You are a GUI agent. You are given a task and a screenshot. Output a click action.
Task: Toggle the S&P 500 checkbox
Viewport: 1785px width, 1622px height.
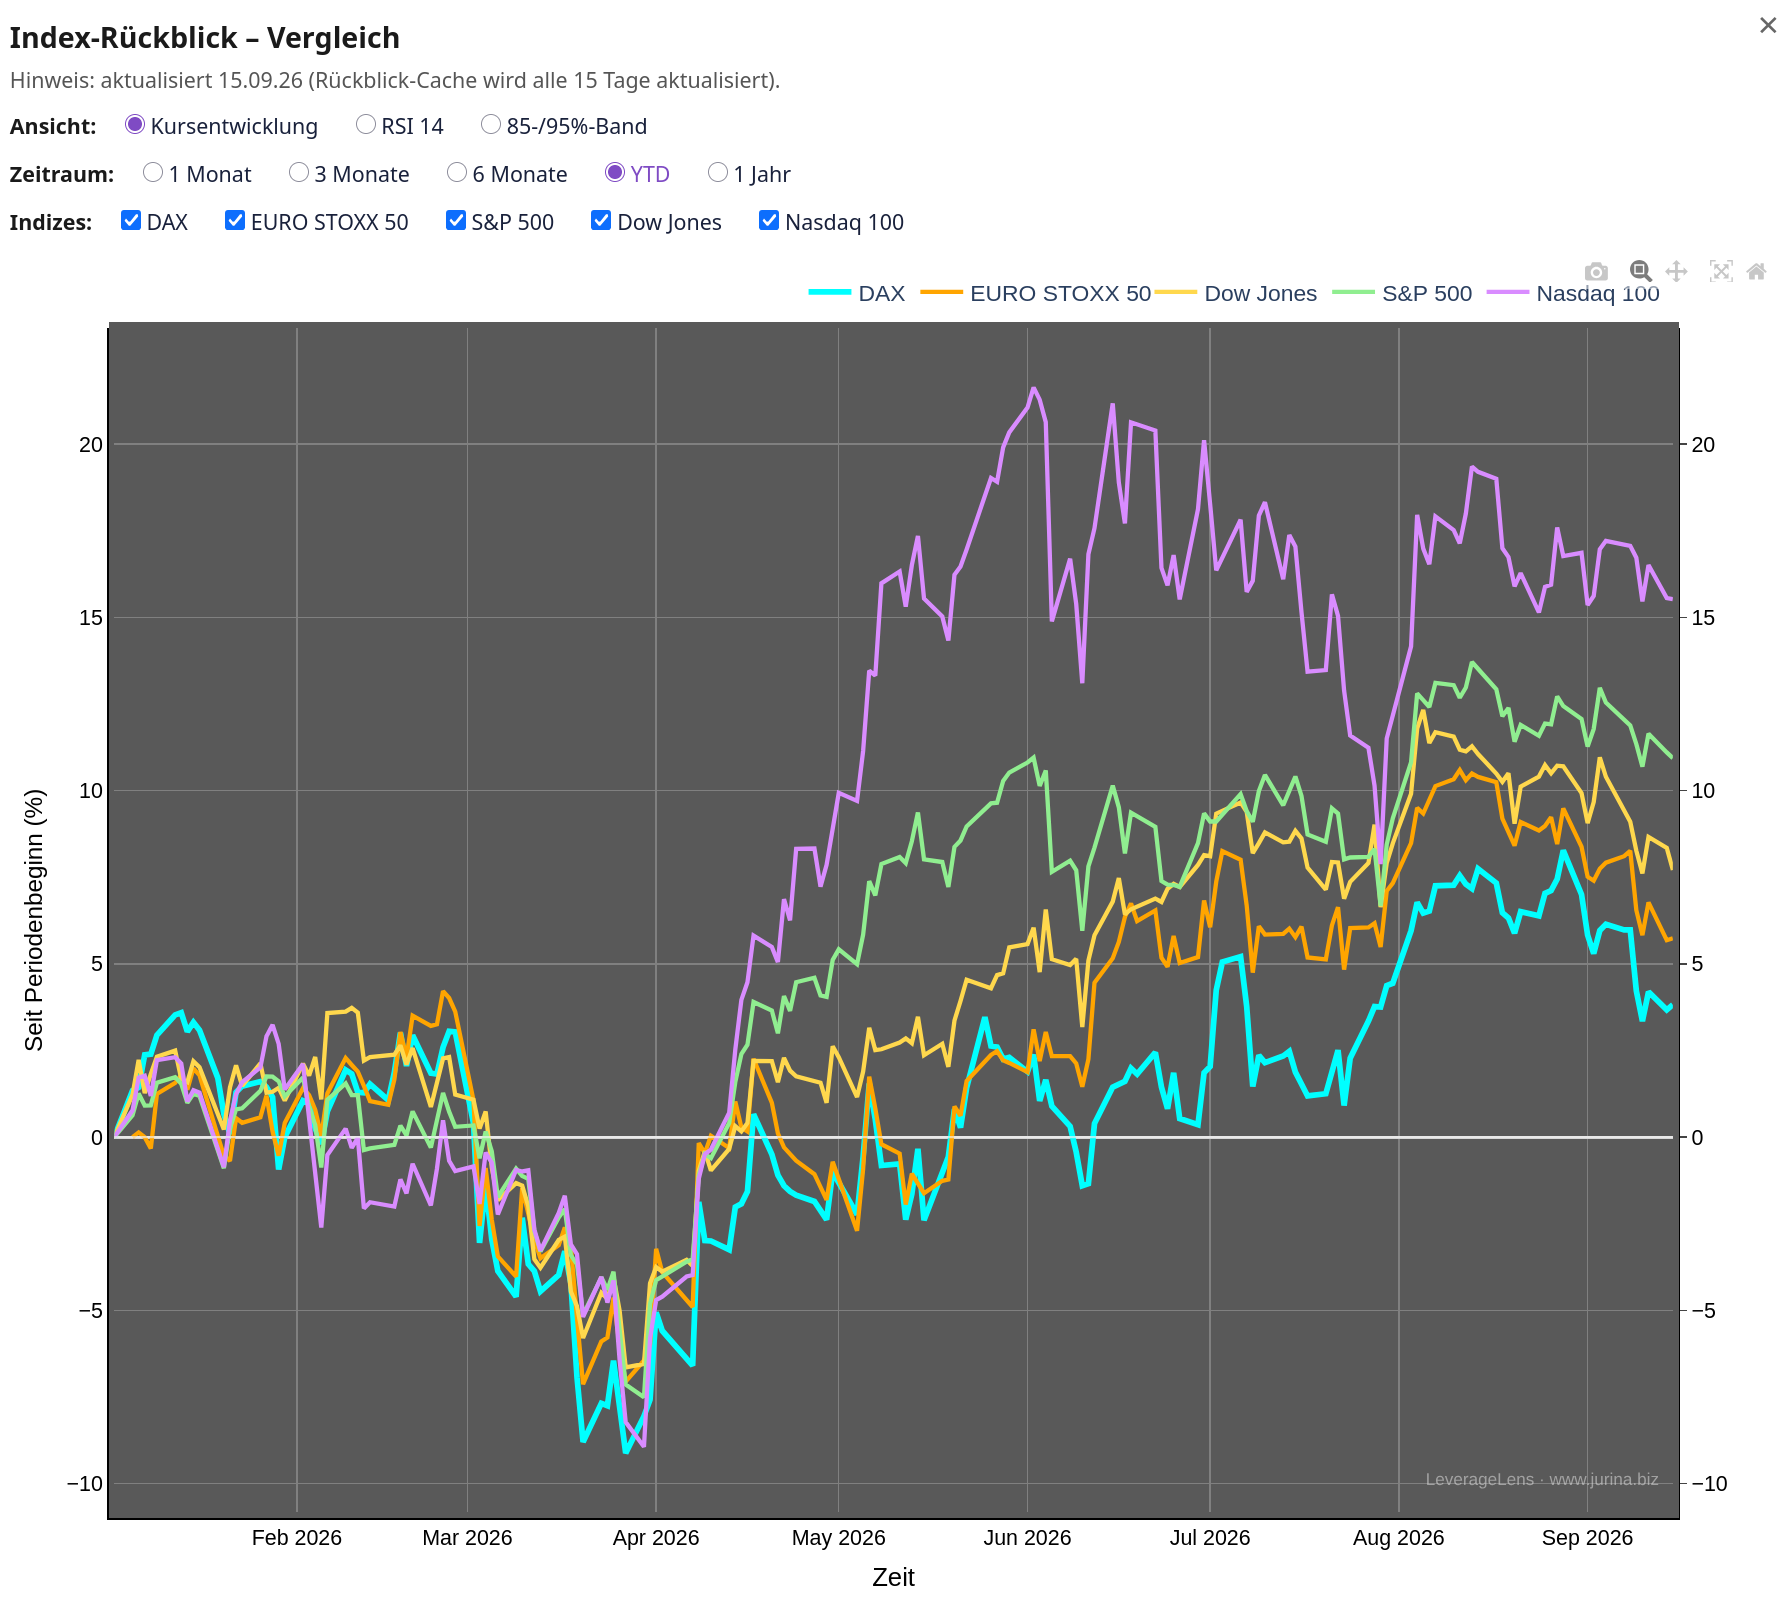coord(456,221)
